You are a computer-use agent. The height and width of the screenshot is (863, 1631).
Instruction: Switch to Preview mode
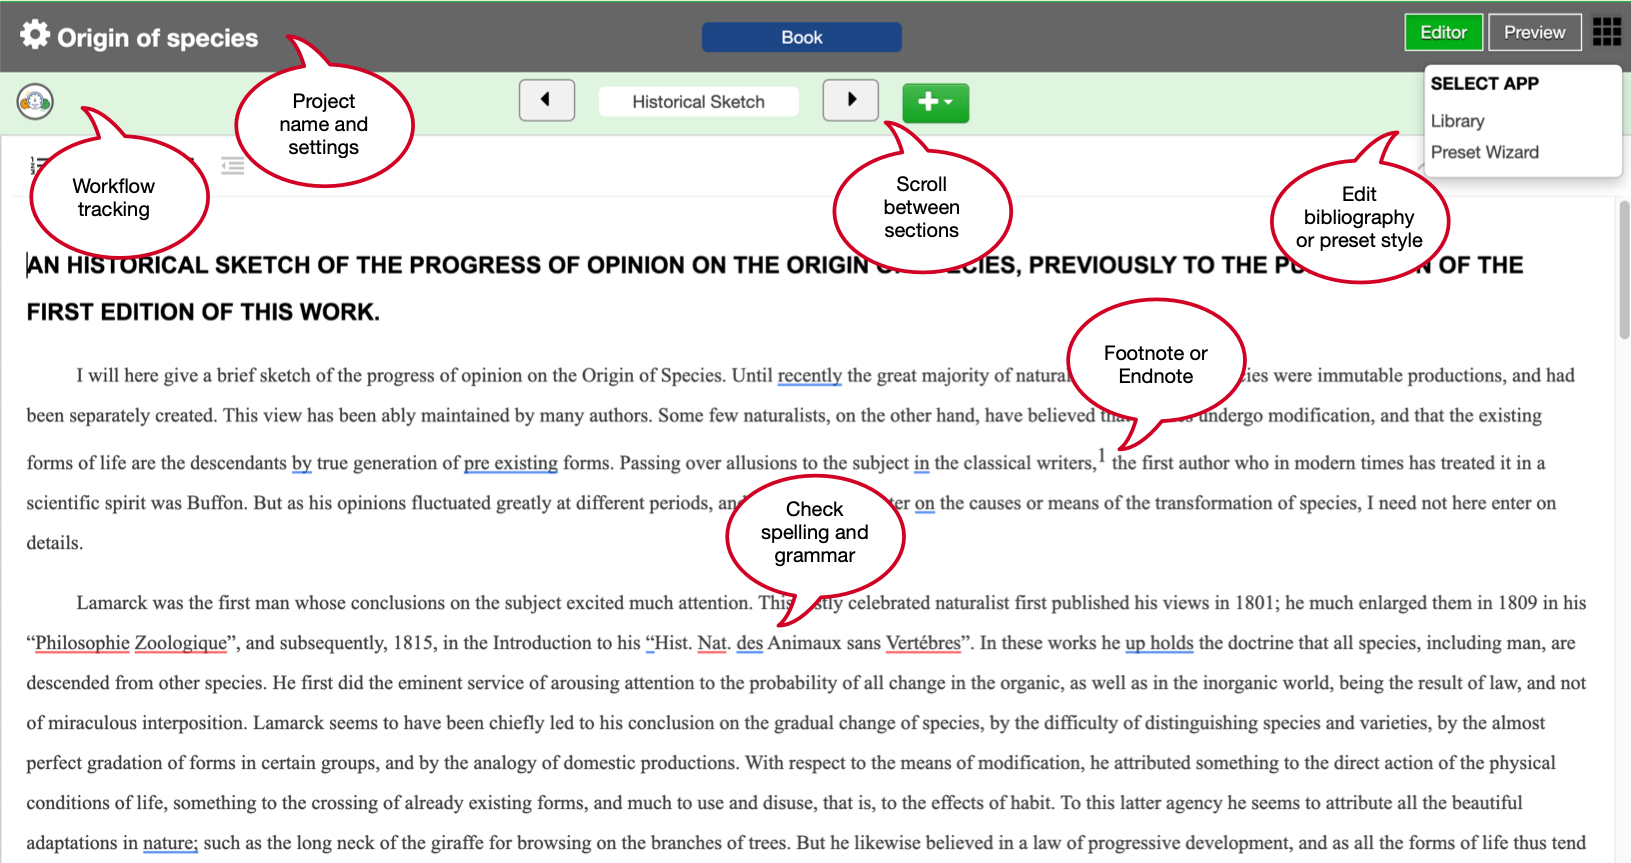pos(1534,32)
